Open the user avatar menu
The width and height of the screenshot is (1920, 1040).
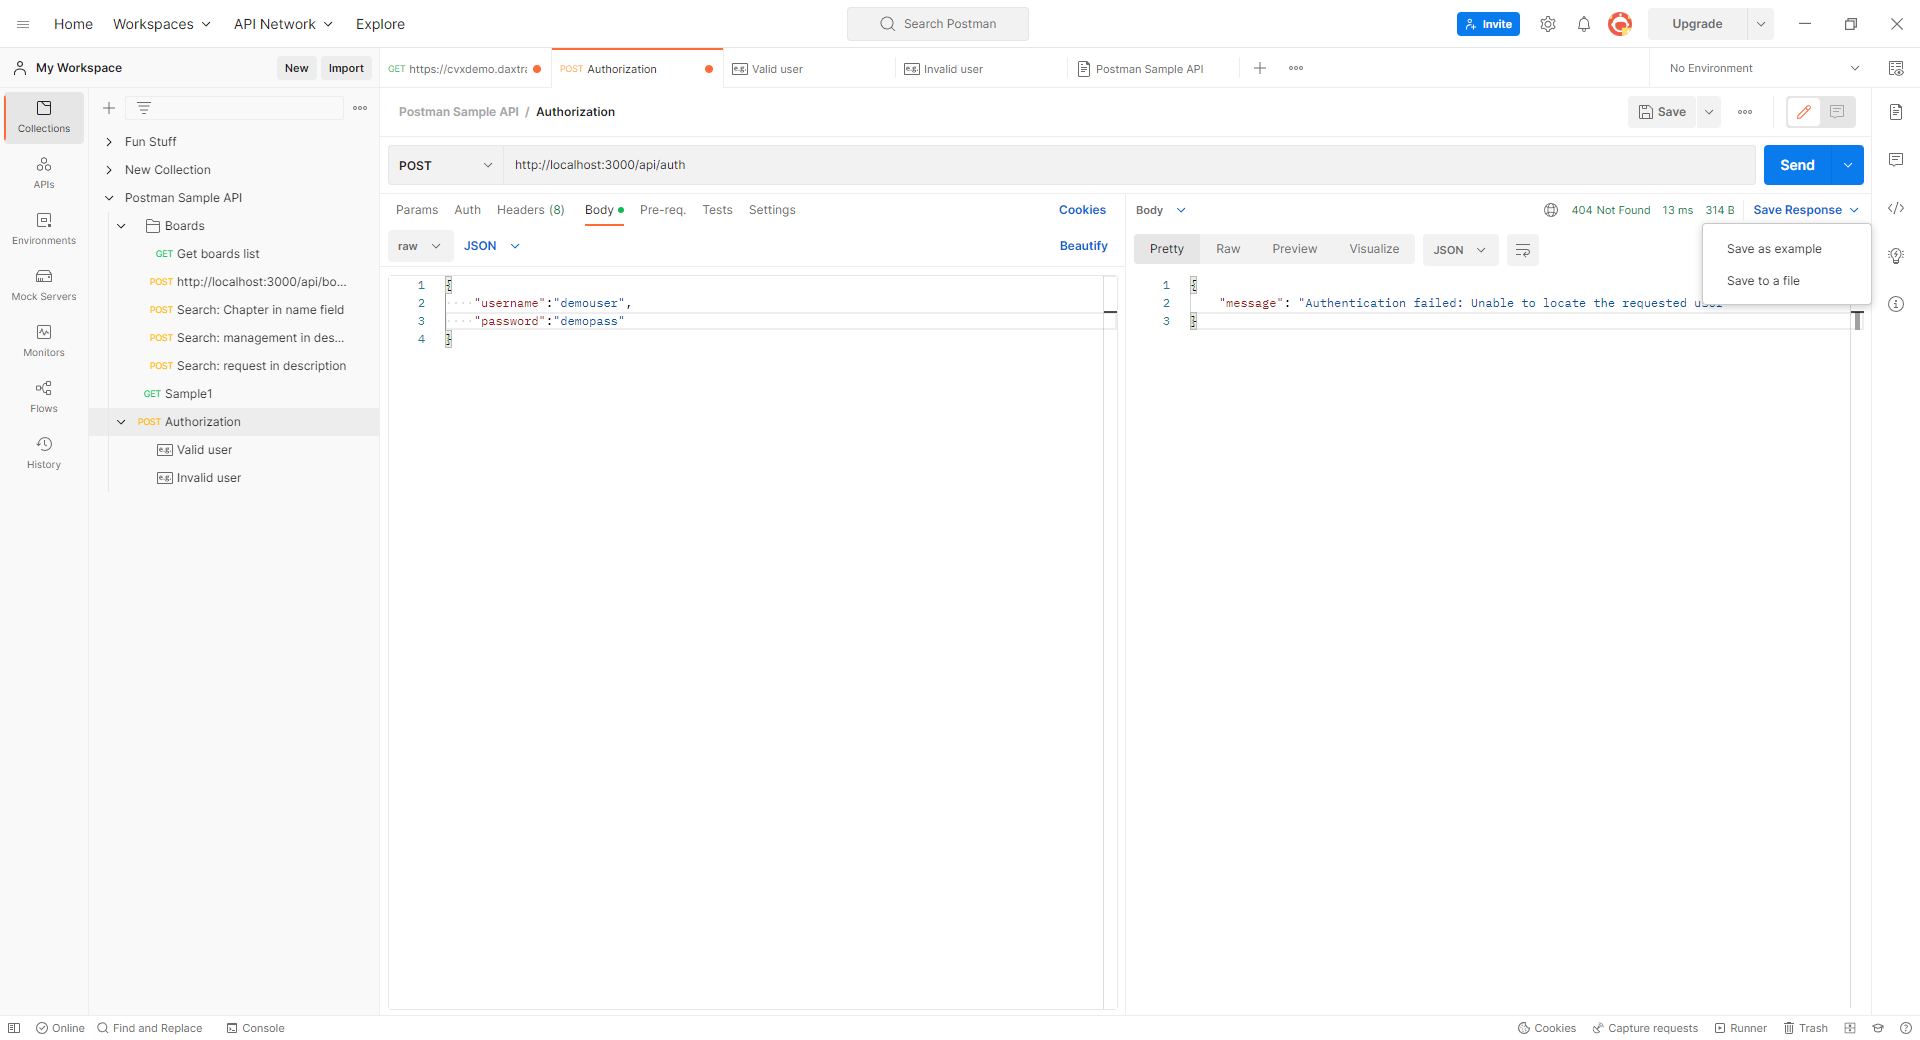tap(1620, 24)
